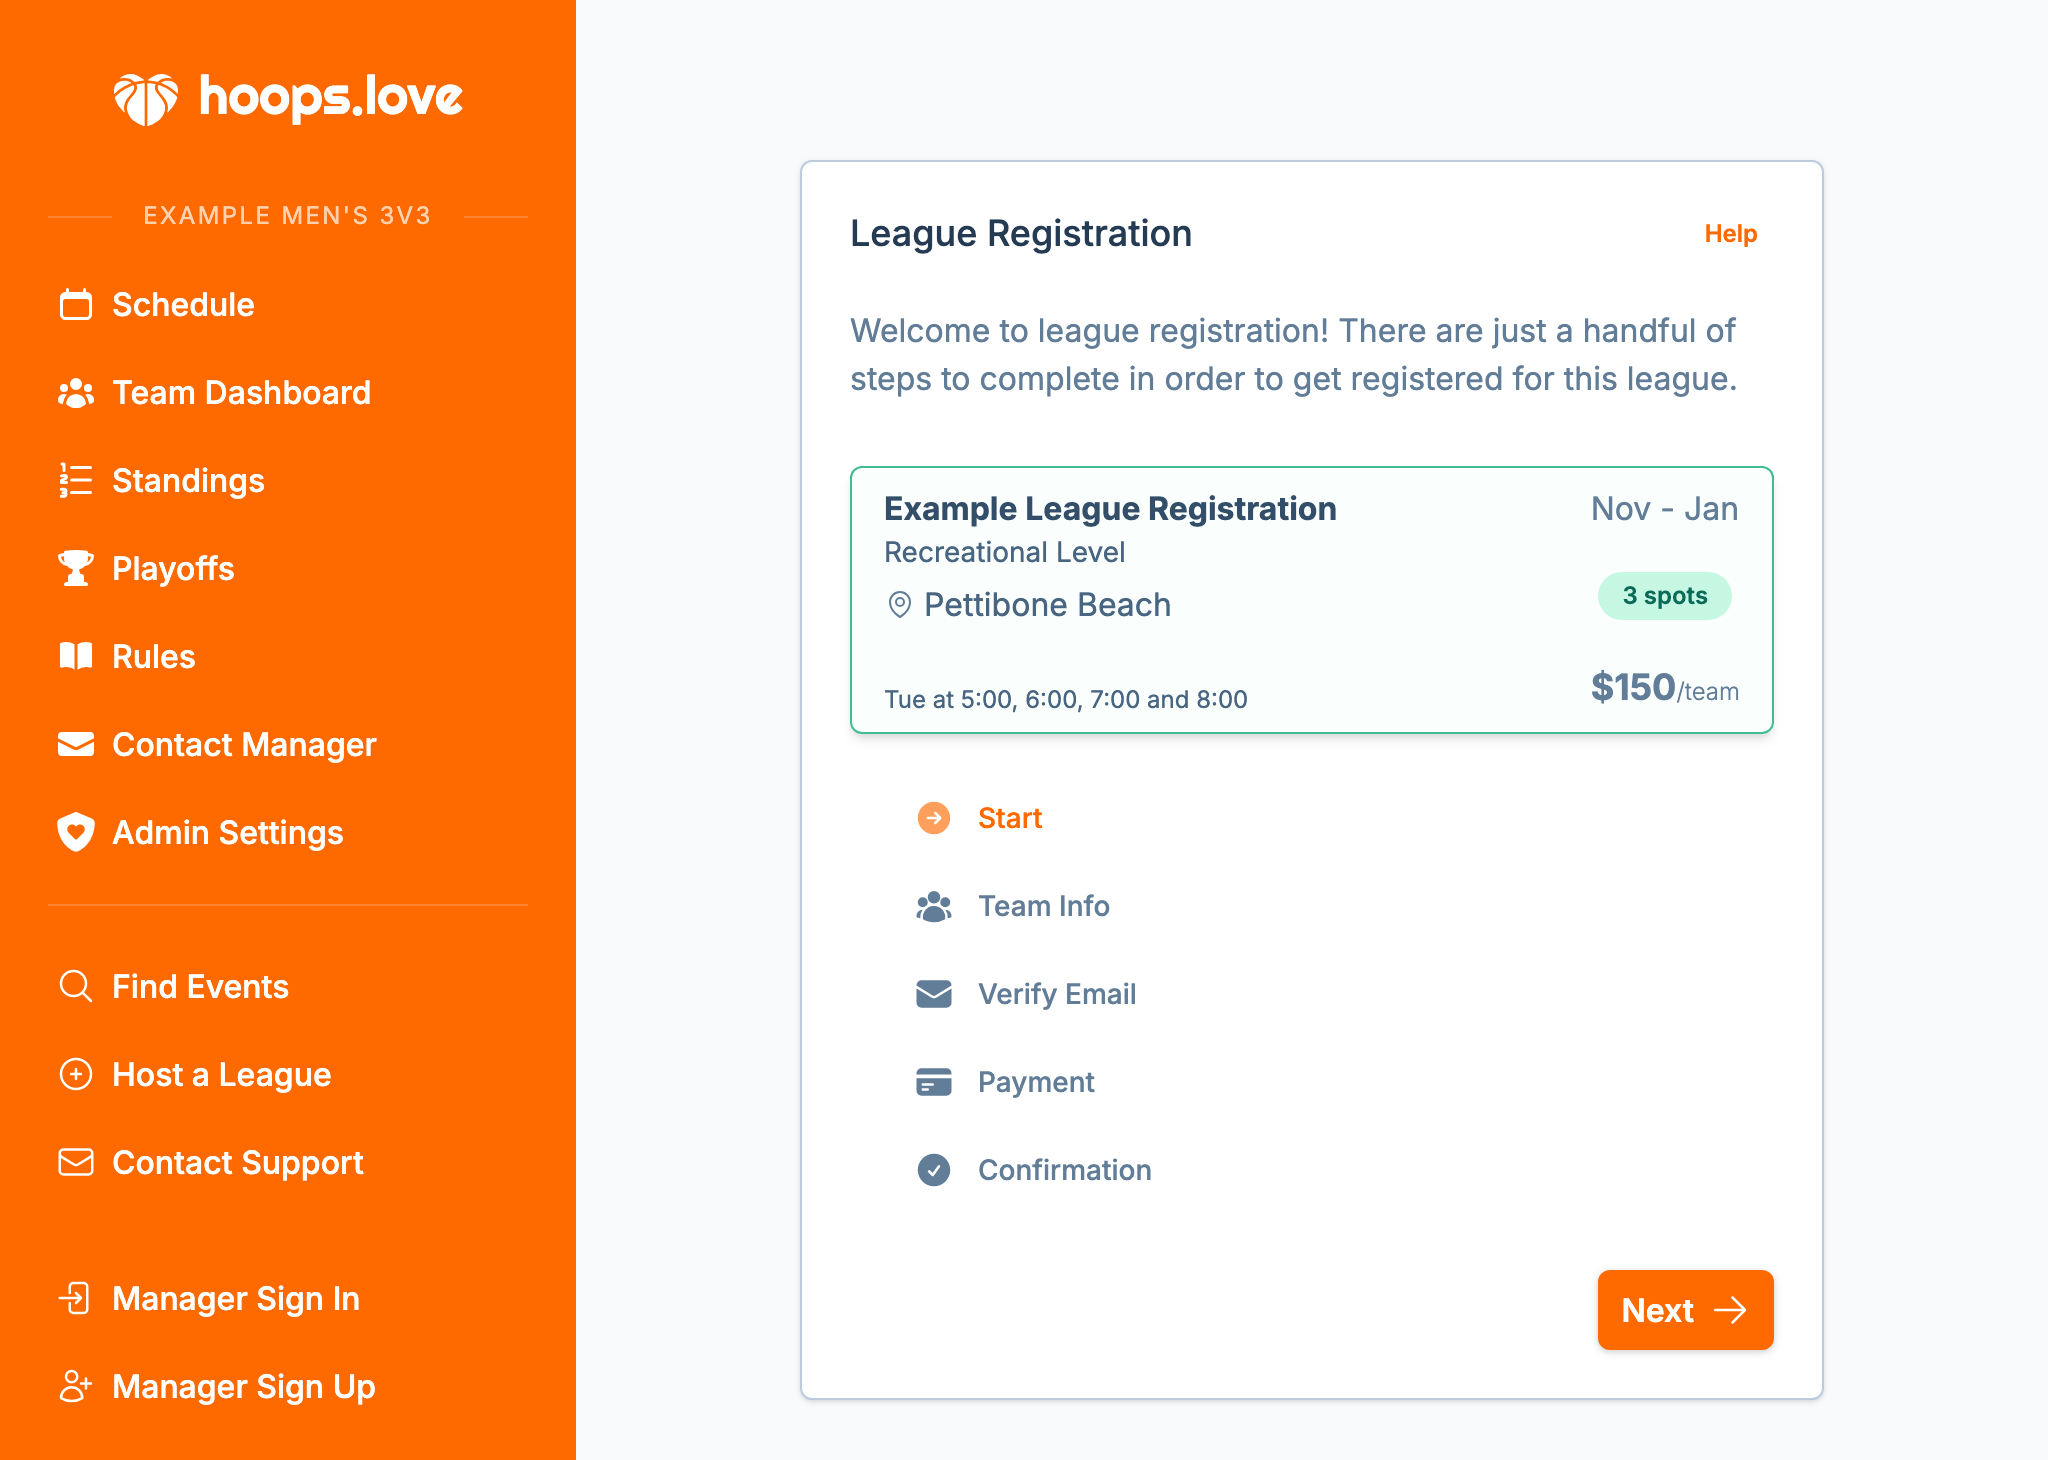Click the Contact Manager envelope icon

(x=75, y=744)
